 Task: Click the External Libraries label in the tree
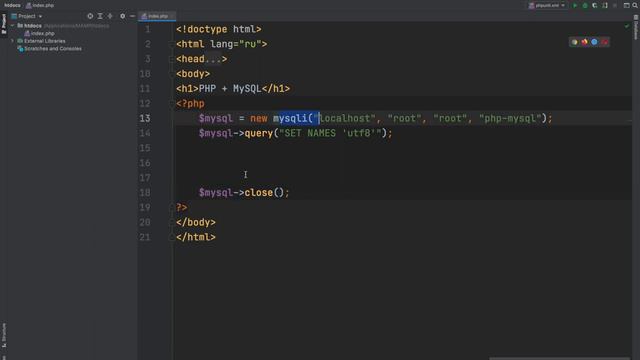point(44,41)
